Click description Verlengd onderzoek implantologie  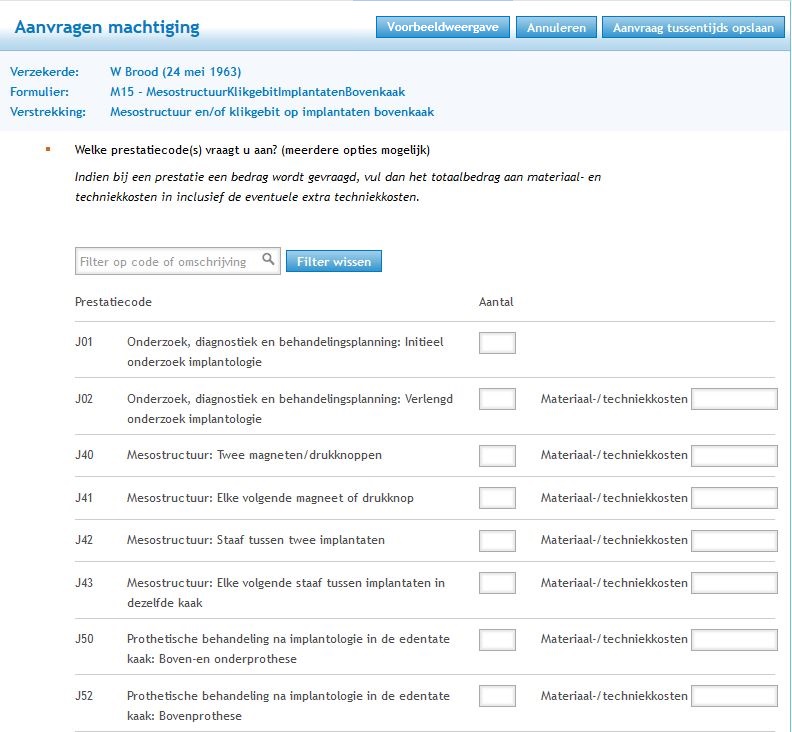click(x=289, y=409)
